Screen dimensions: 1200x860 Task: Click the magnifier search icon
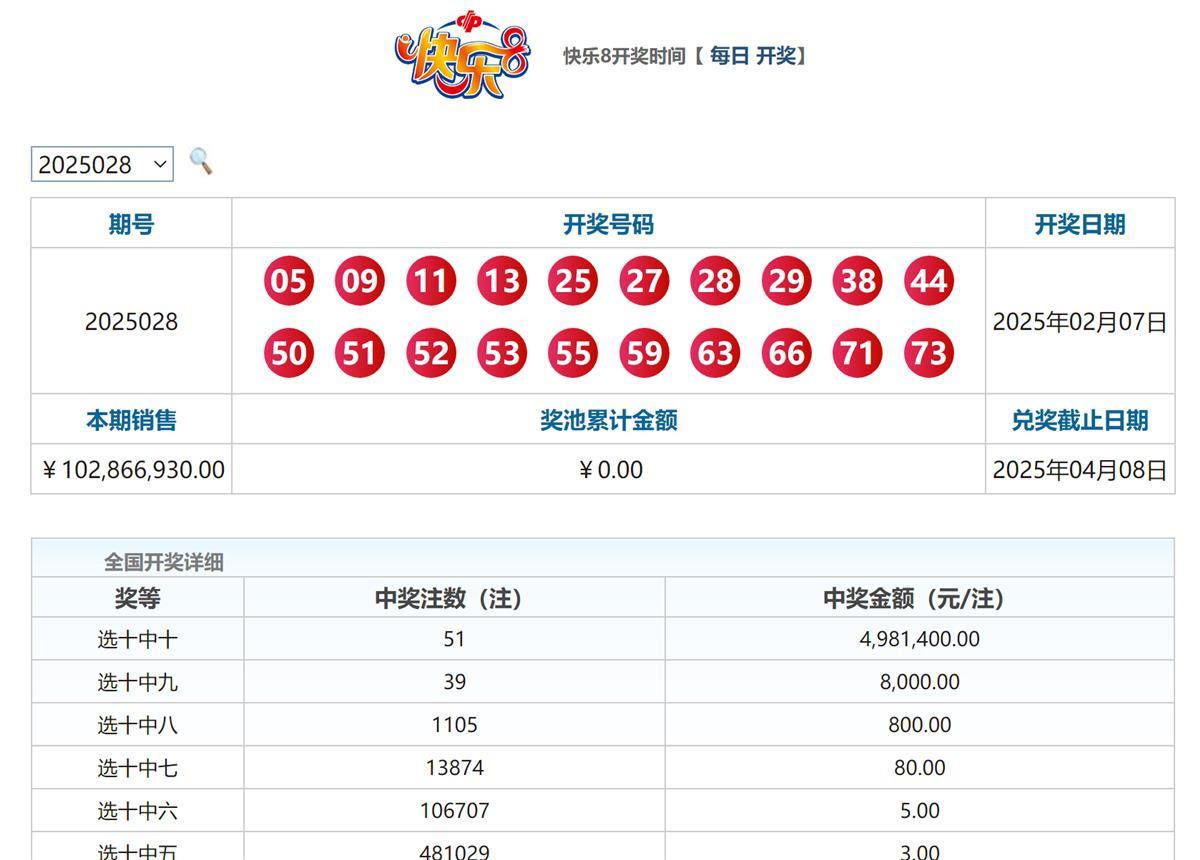[x=201, y=161]
